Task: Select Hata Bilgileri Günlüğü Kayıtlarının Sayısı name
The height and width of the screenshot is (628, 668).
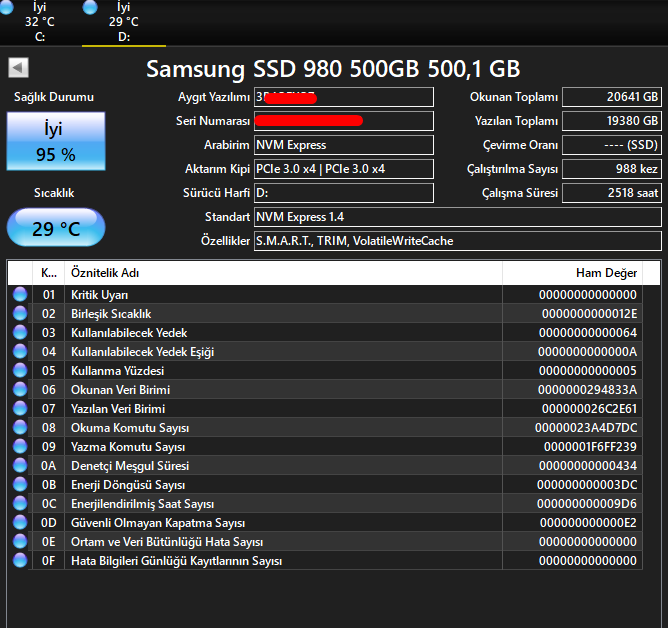Action: (176, 561)
